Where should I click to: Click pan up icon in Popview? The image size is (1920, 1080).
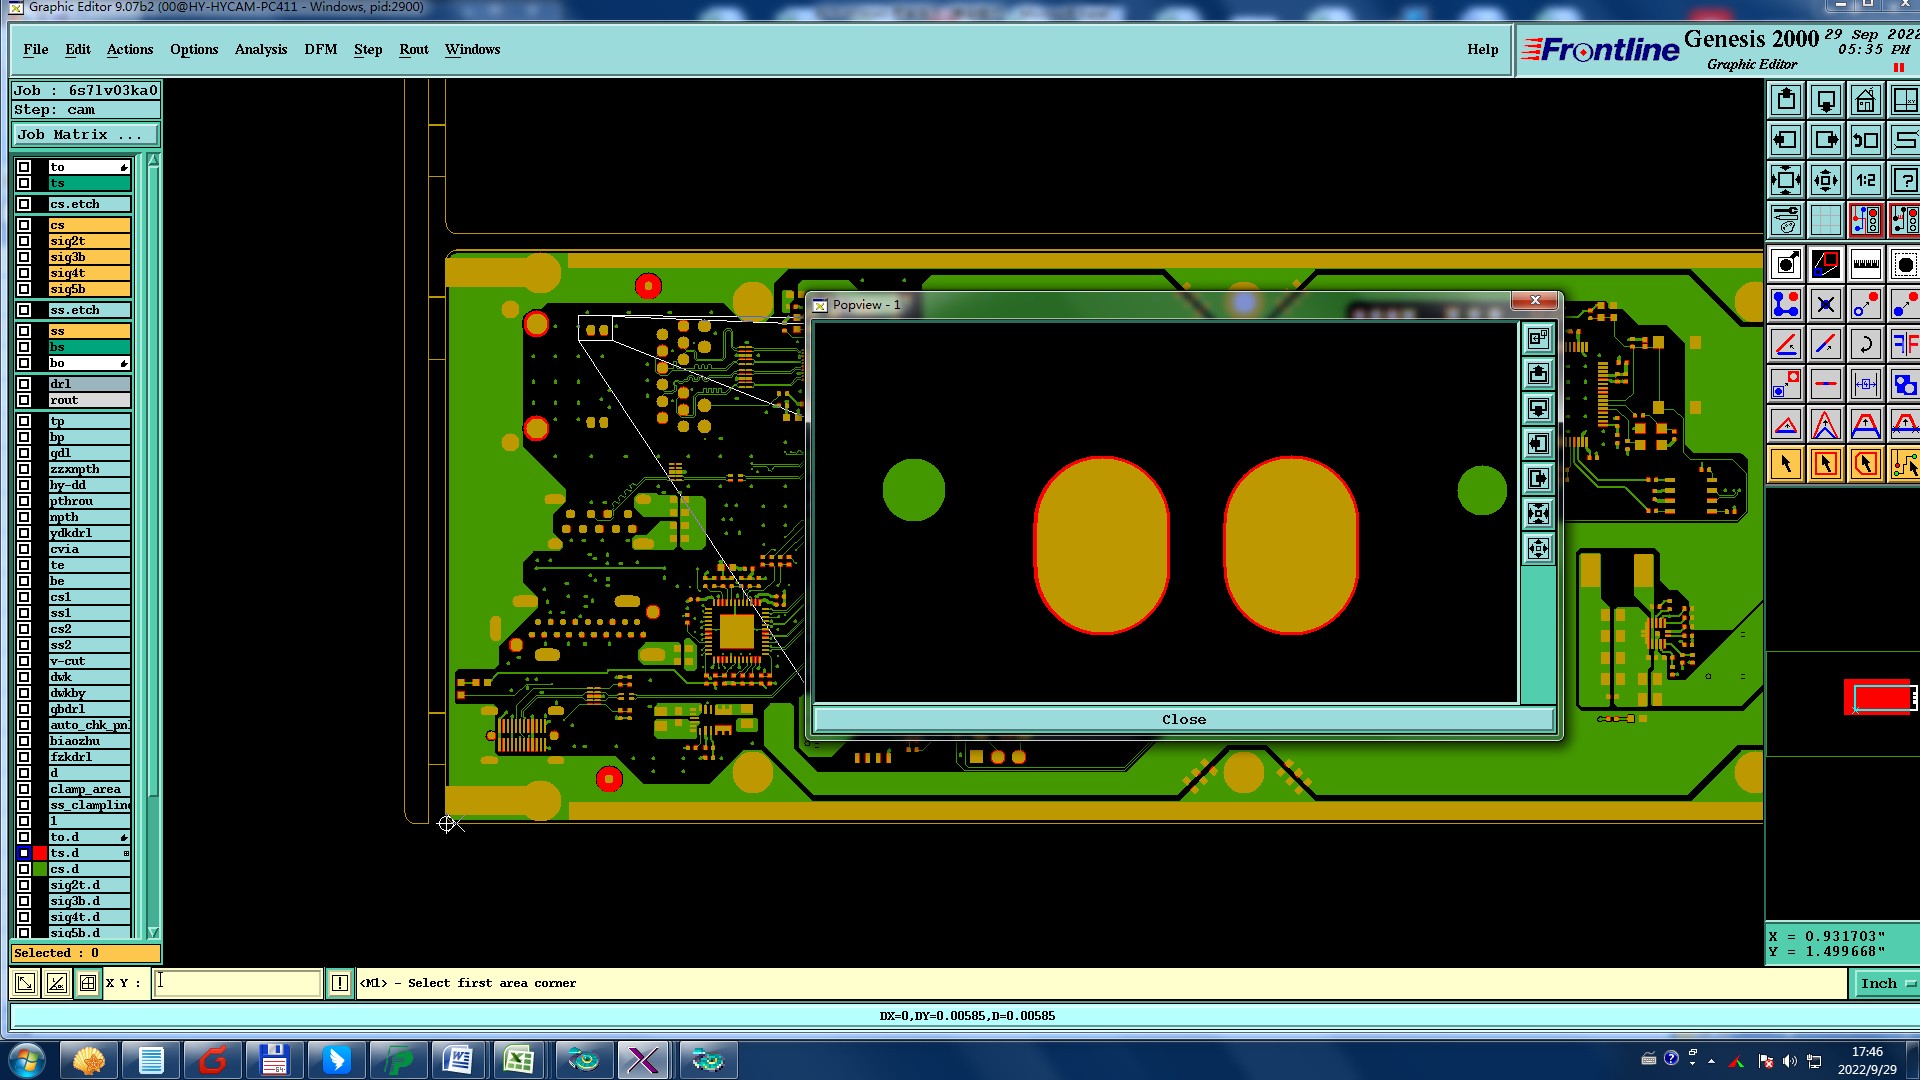pos(1538,374)
